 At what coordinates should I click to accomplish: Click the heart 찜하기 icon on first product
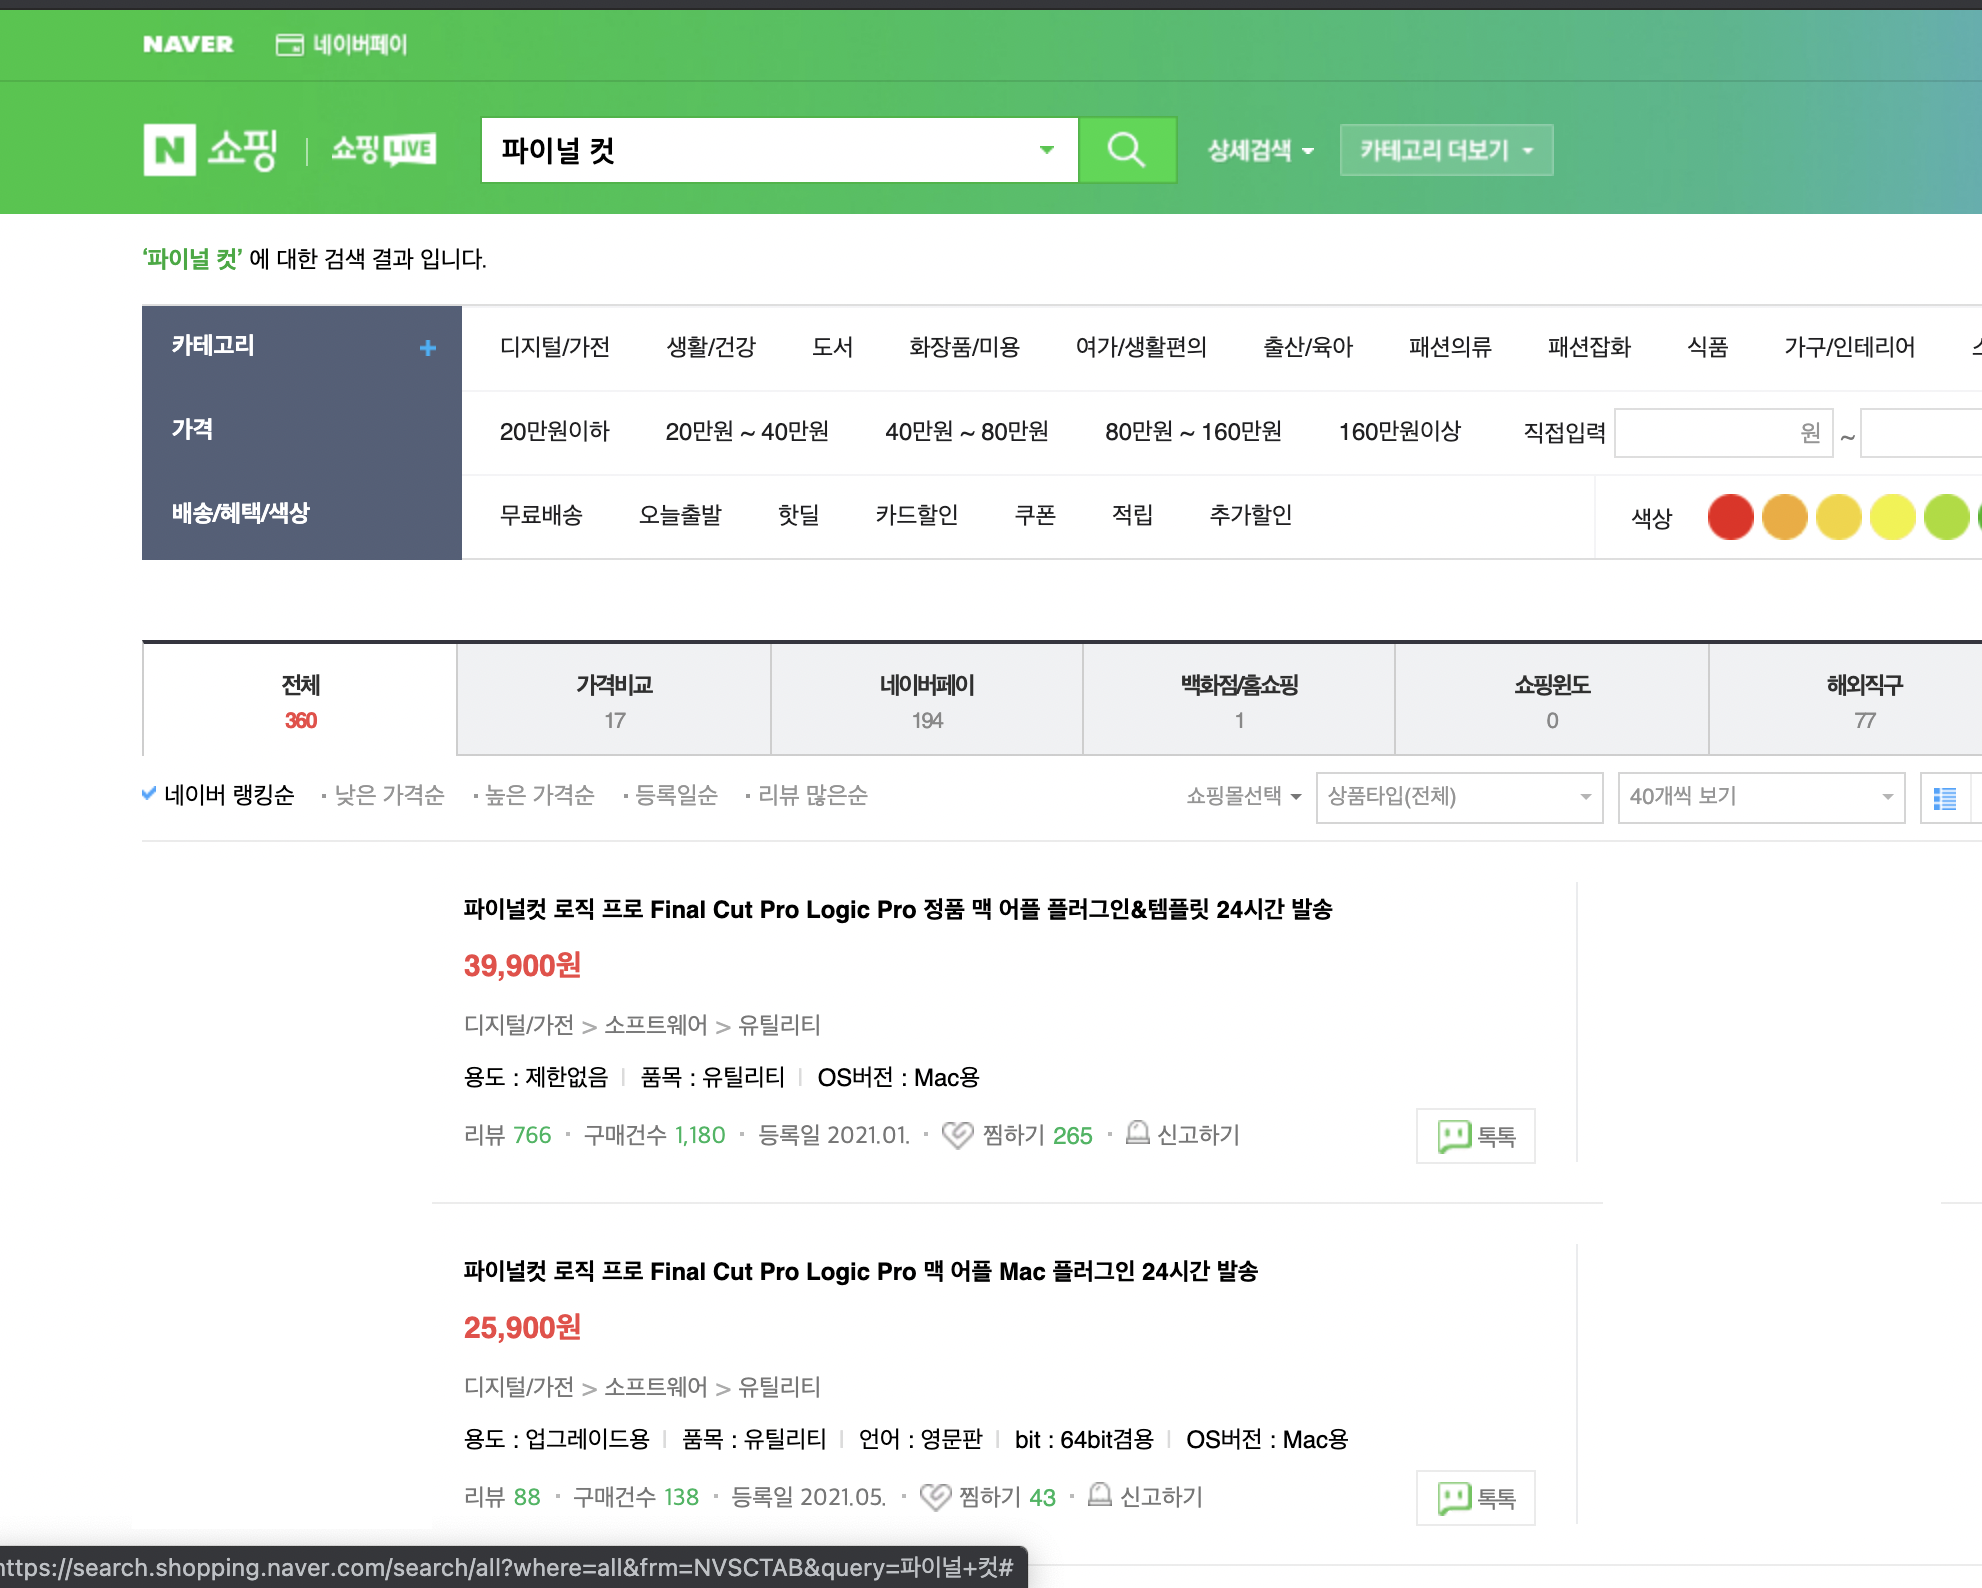957,1134
